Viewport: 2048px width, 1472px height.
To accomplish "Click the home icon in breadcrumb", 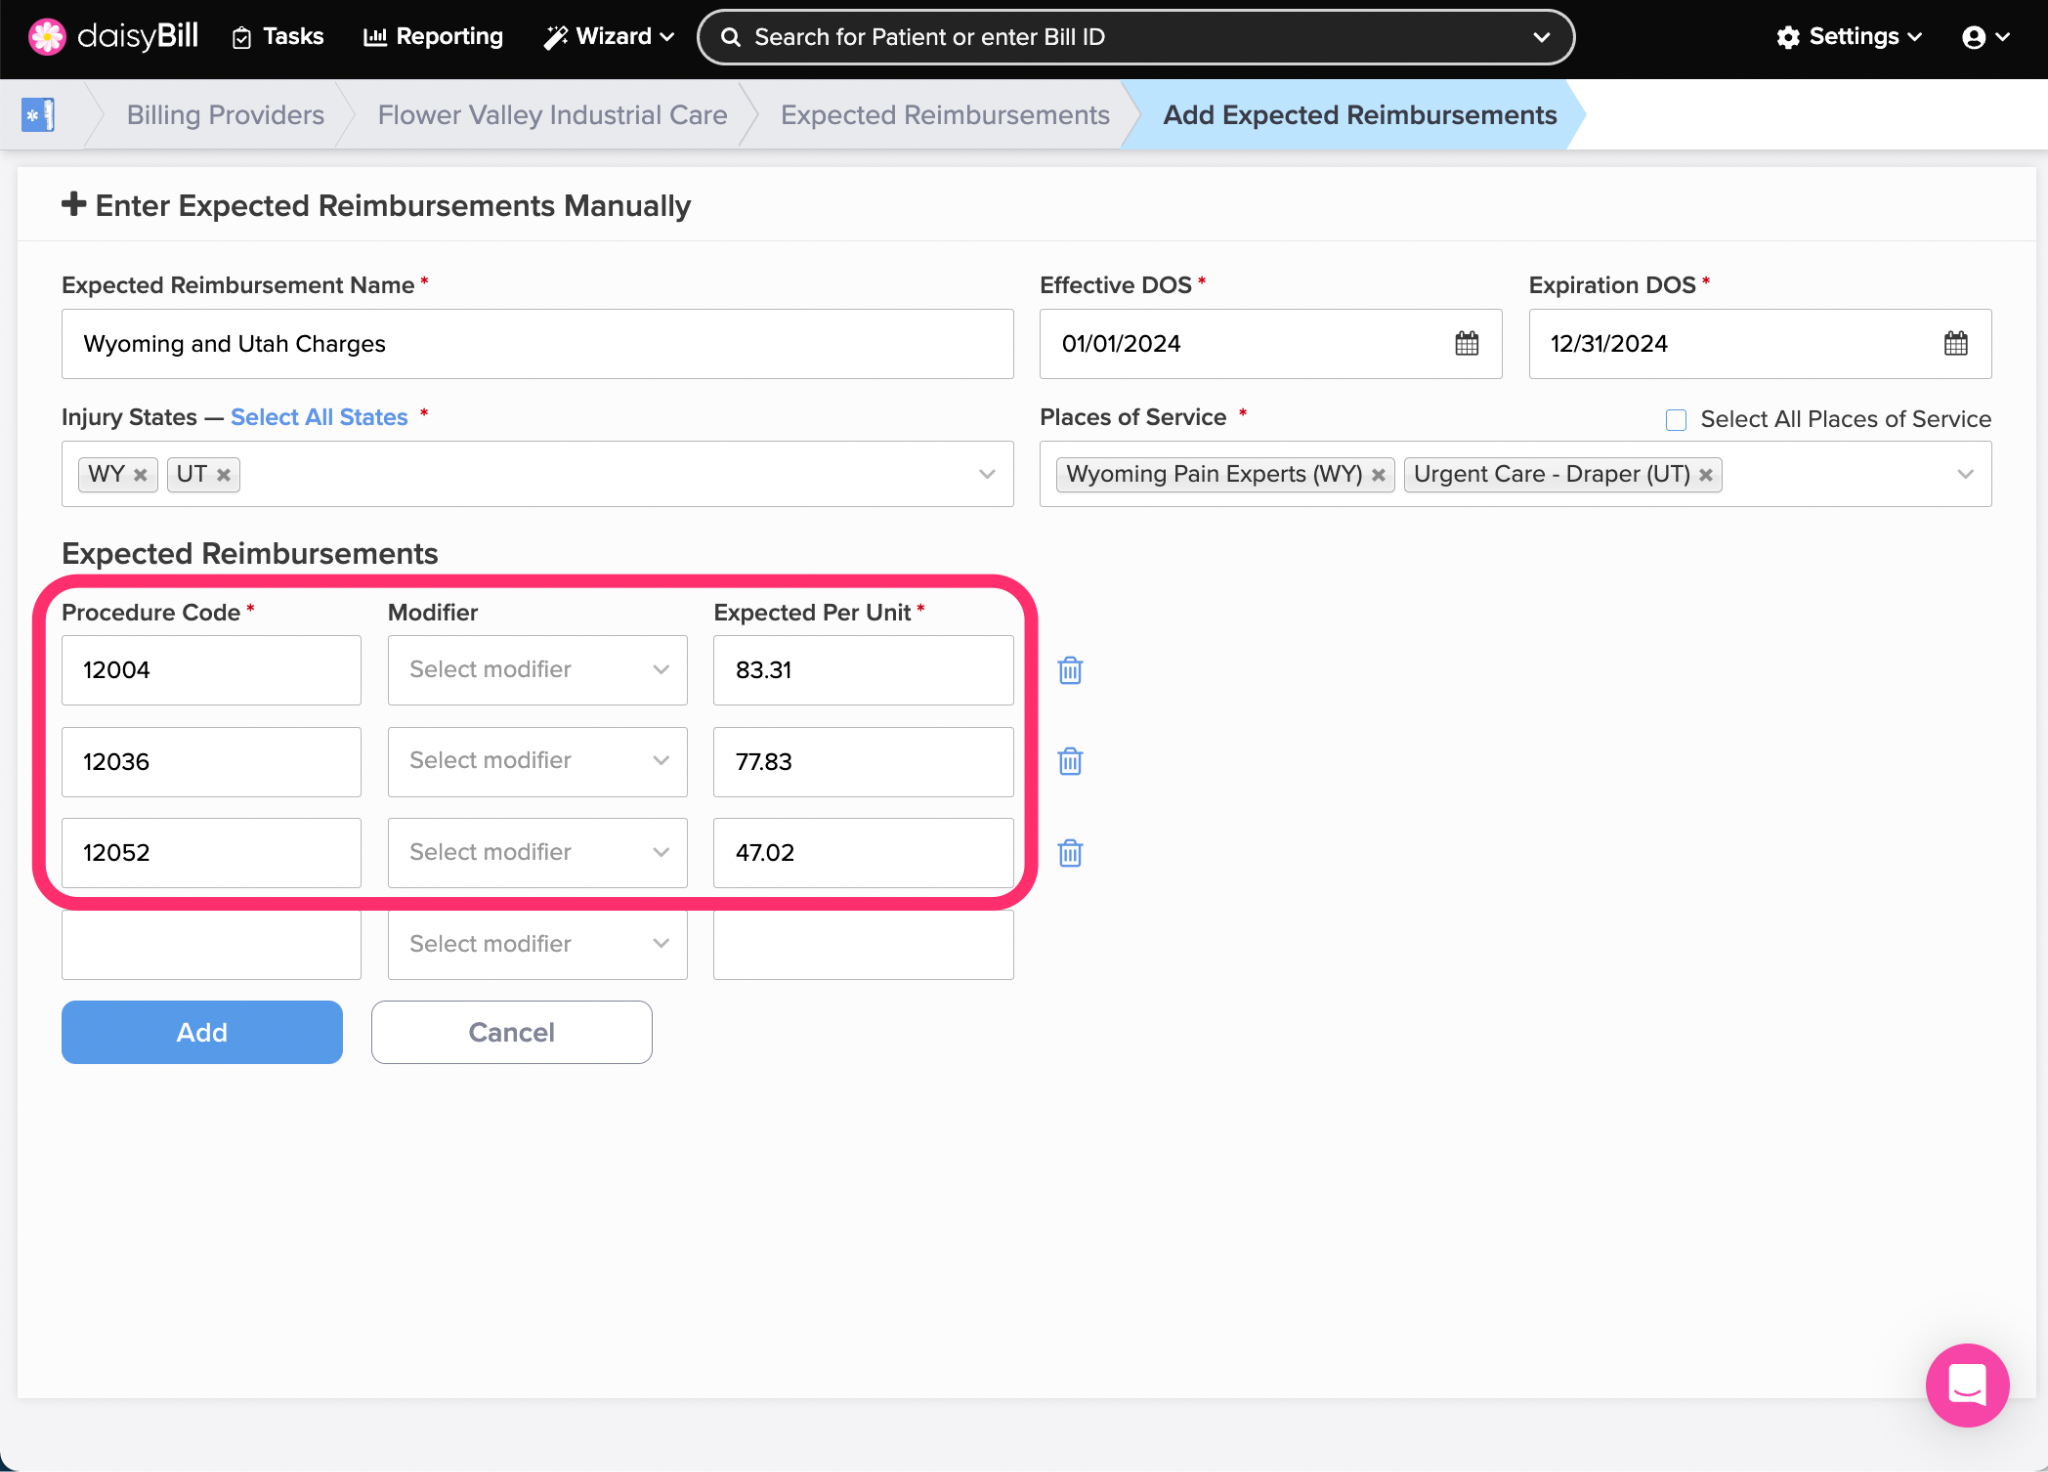I will click(x=38, y=115).
